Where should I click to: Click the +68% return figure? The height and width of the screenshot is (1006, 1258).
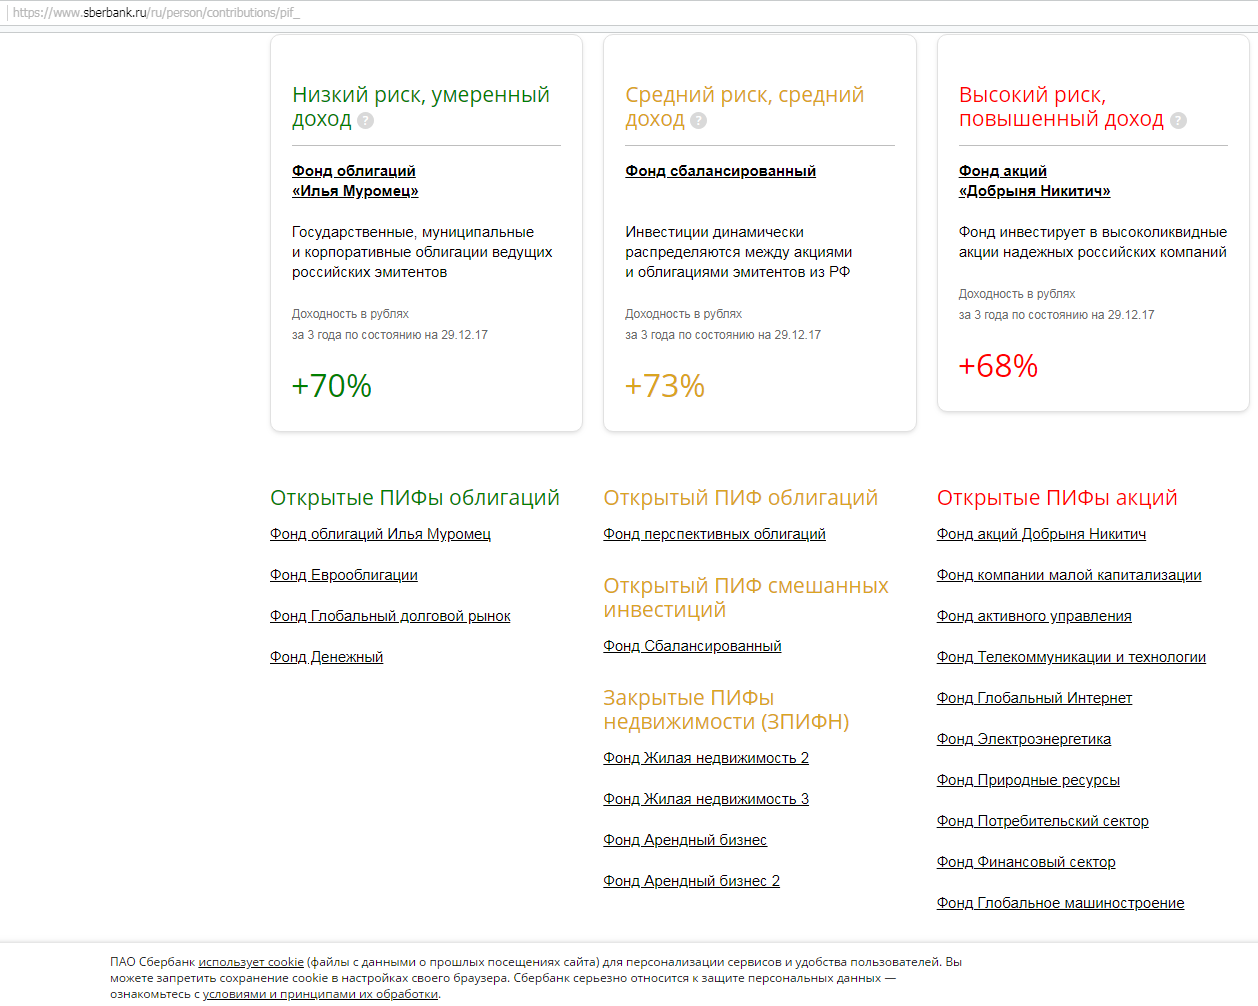tap(998, 366)
